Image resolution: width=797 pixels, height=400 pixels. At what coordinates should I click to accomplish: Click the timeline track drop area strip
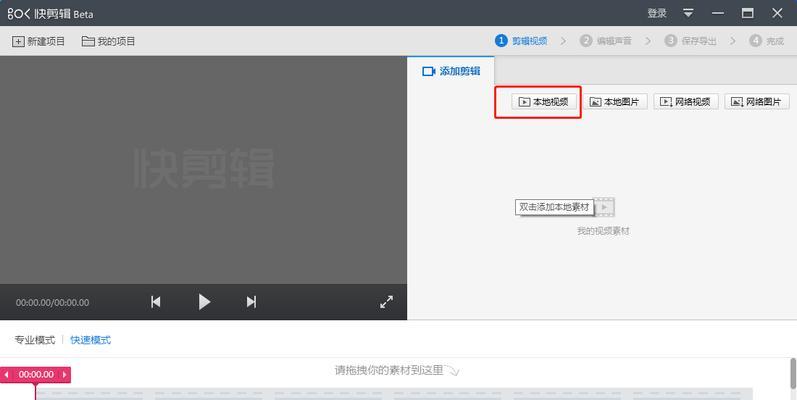[394, 394]
